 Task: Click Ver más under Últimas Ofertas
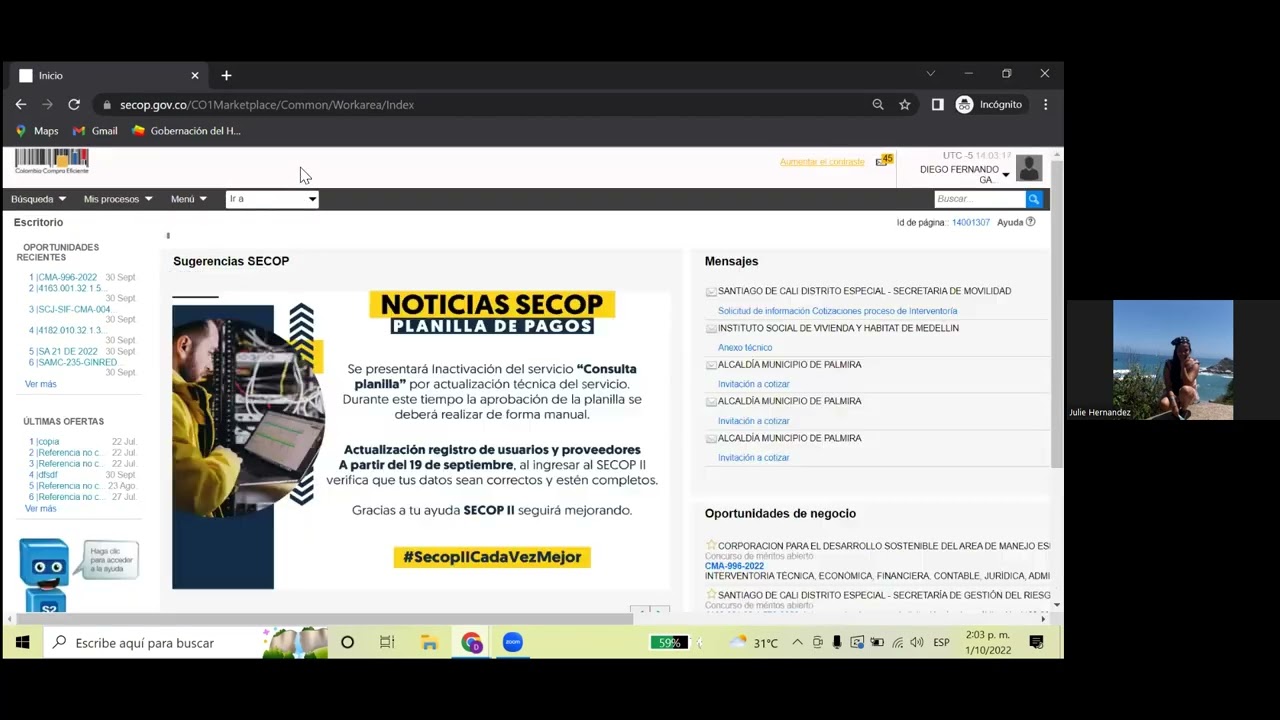tap(41, 509)
